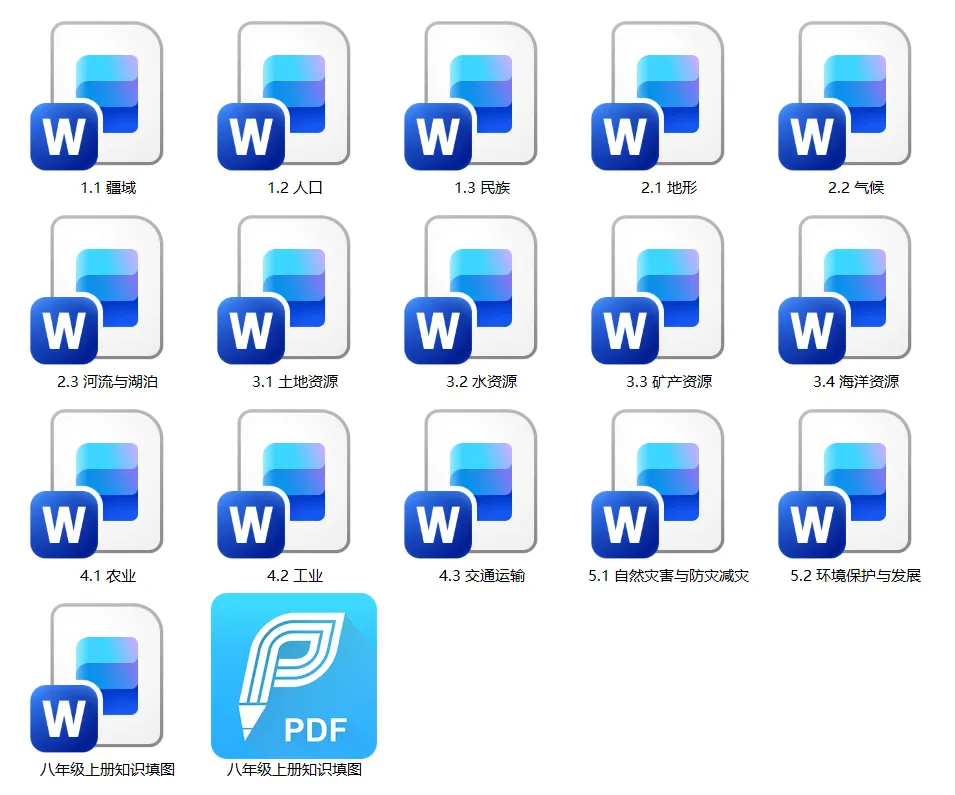The width and height of the screenshot is (955, 795).
Task: Select the Word icon for 1.3 民族
Action: [470, 96]
